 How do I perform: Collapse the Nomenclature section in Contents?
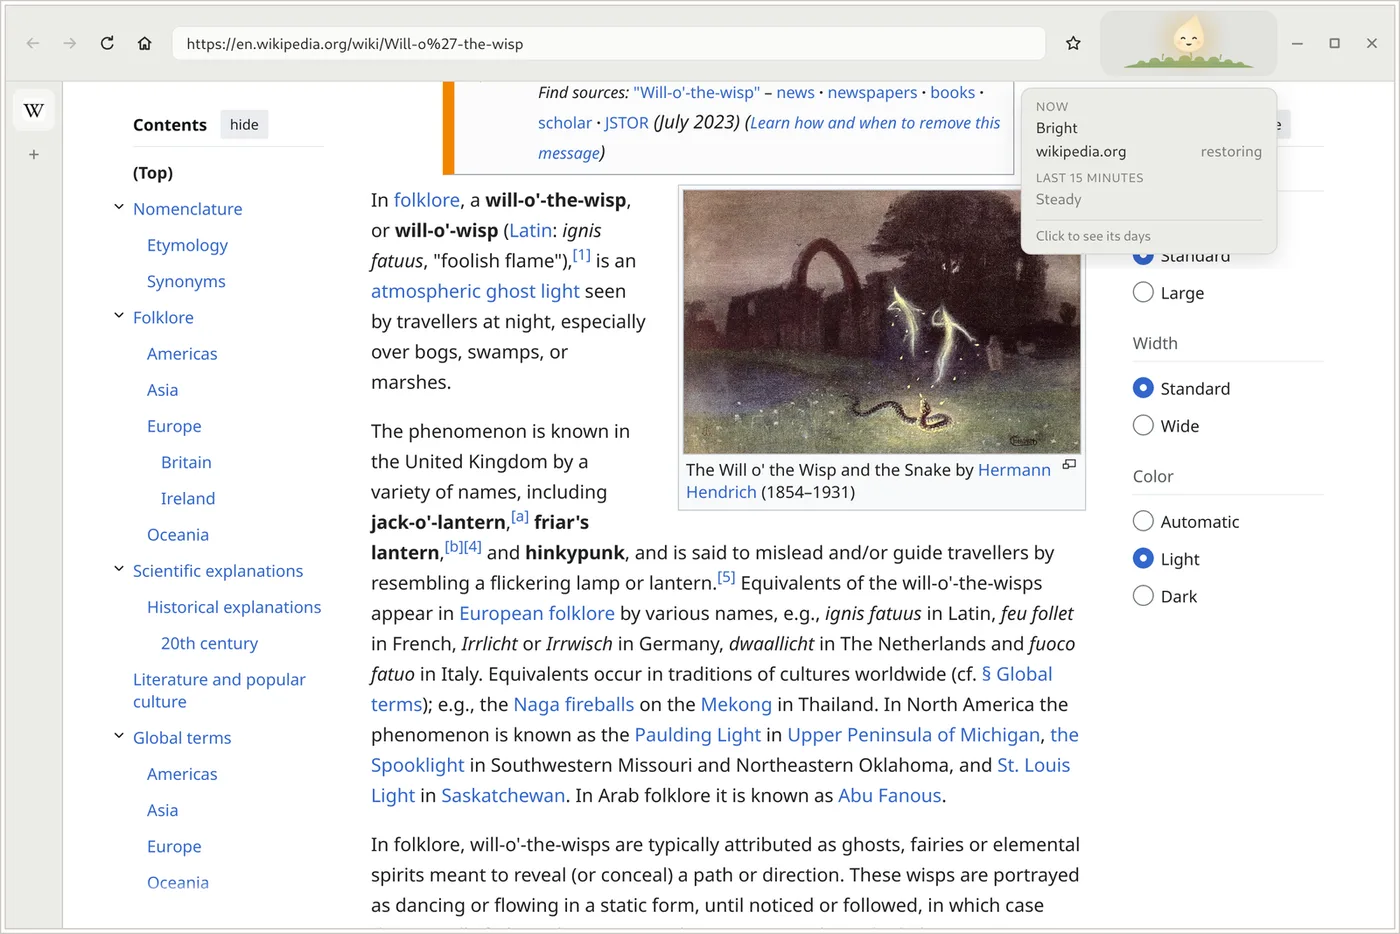119,208
